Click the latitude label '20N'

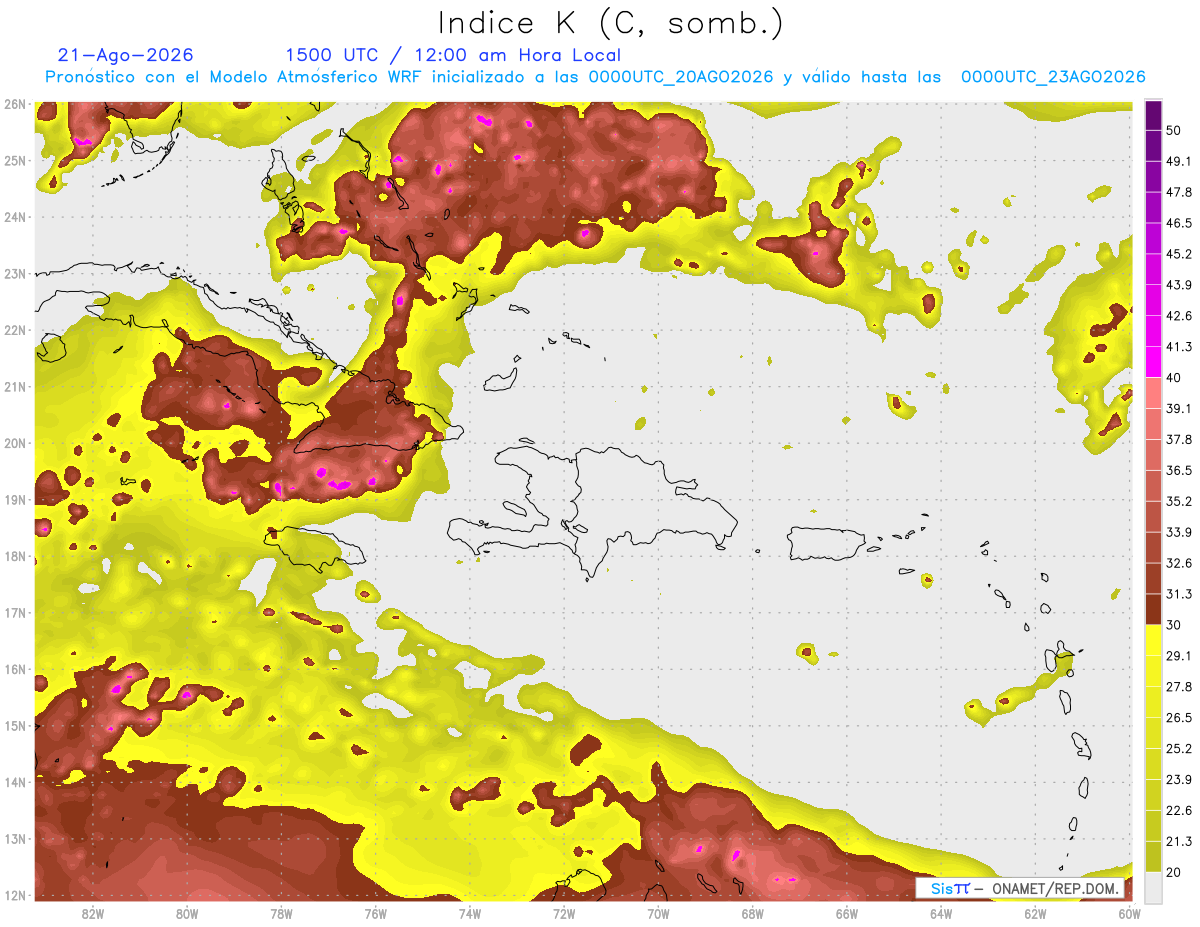point(15,443)
